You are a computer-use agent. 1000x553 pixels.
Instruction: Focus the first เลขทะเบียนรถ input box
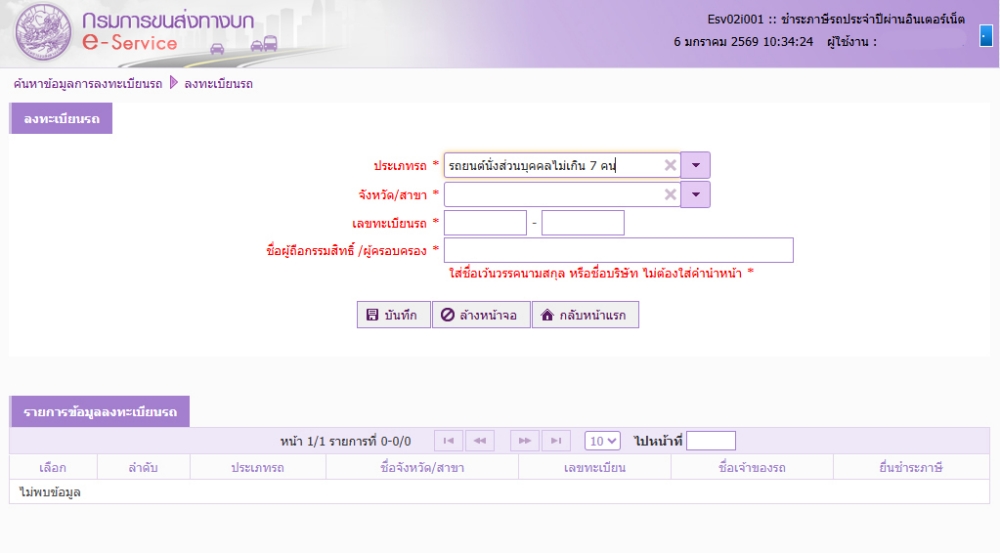click(x=485, y=223)
